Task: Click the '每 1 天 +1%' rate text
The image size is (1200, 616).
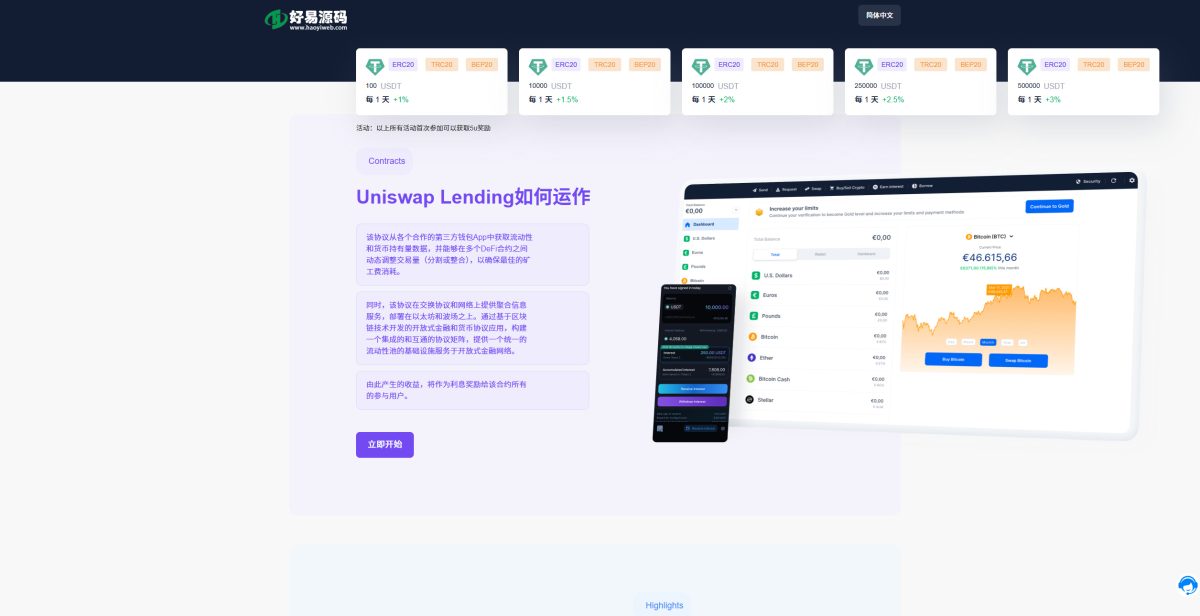Action: click(387, 100)
